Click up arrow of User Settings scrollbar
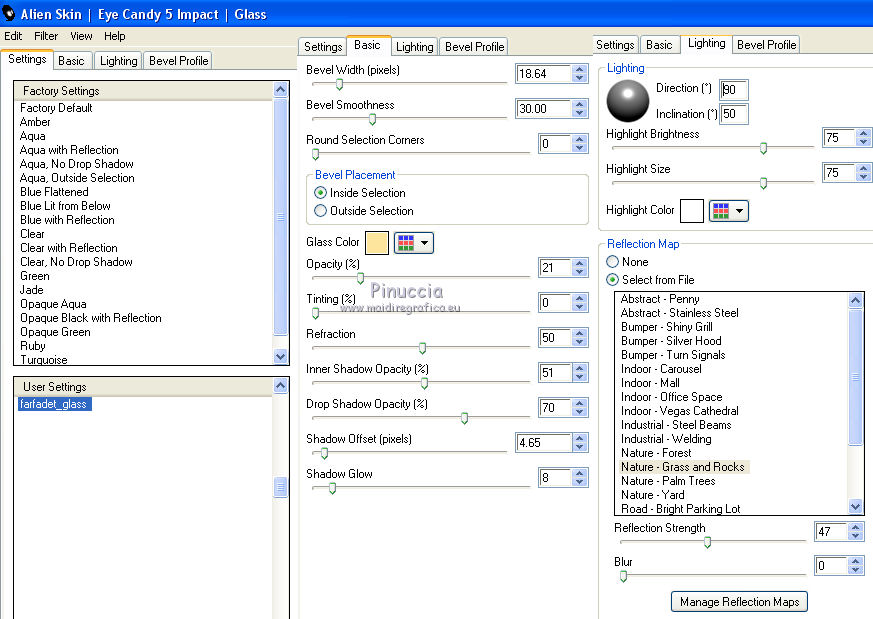873x619 pixels. pyautogui.click(x=281, y=385)
